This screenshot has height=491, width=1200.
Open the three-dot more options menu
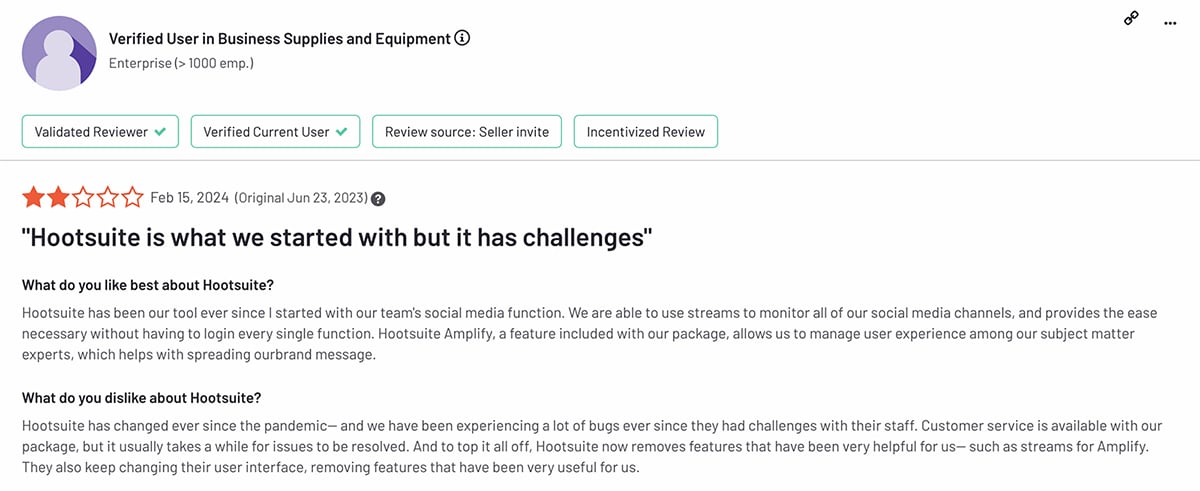1171,22
